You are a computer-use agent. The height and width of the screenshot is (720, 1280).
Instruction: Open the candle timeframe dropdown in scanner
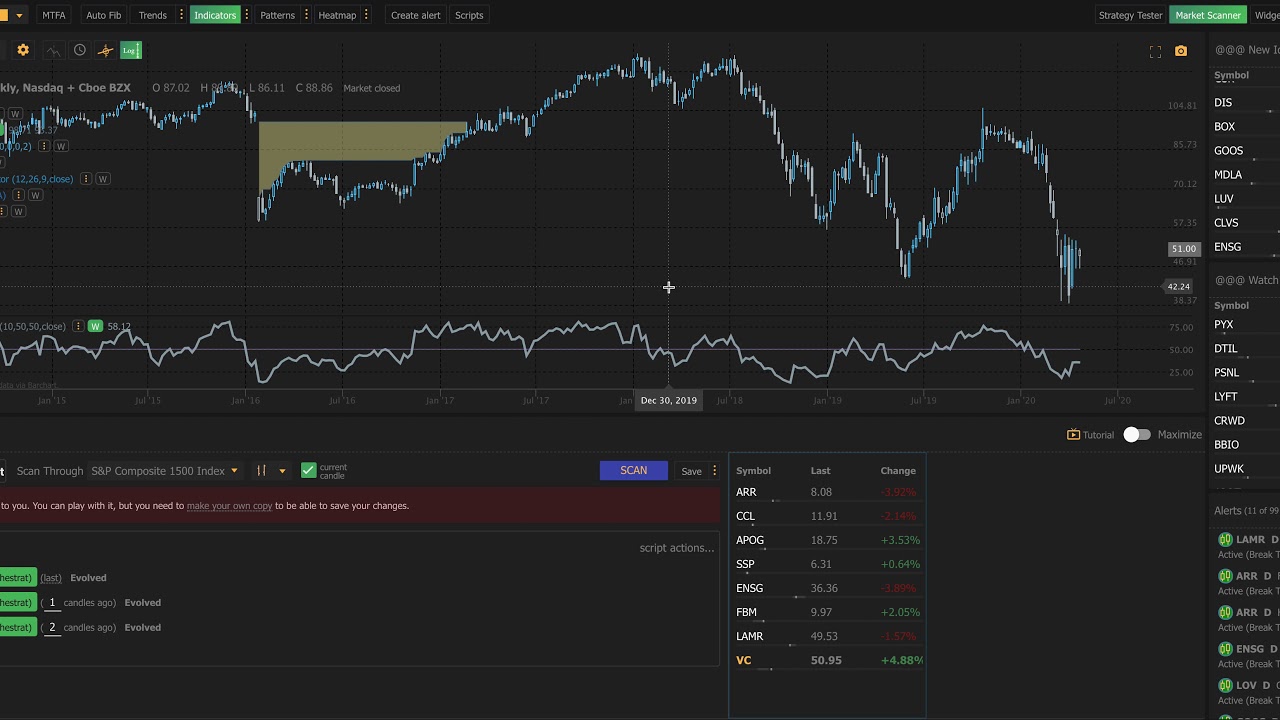point(270,471)
